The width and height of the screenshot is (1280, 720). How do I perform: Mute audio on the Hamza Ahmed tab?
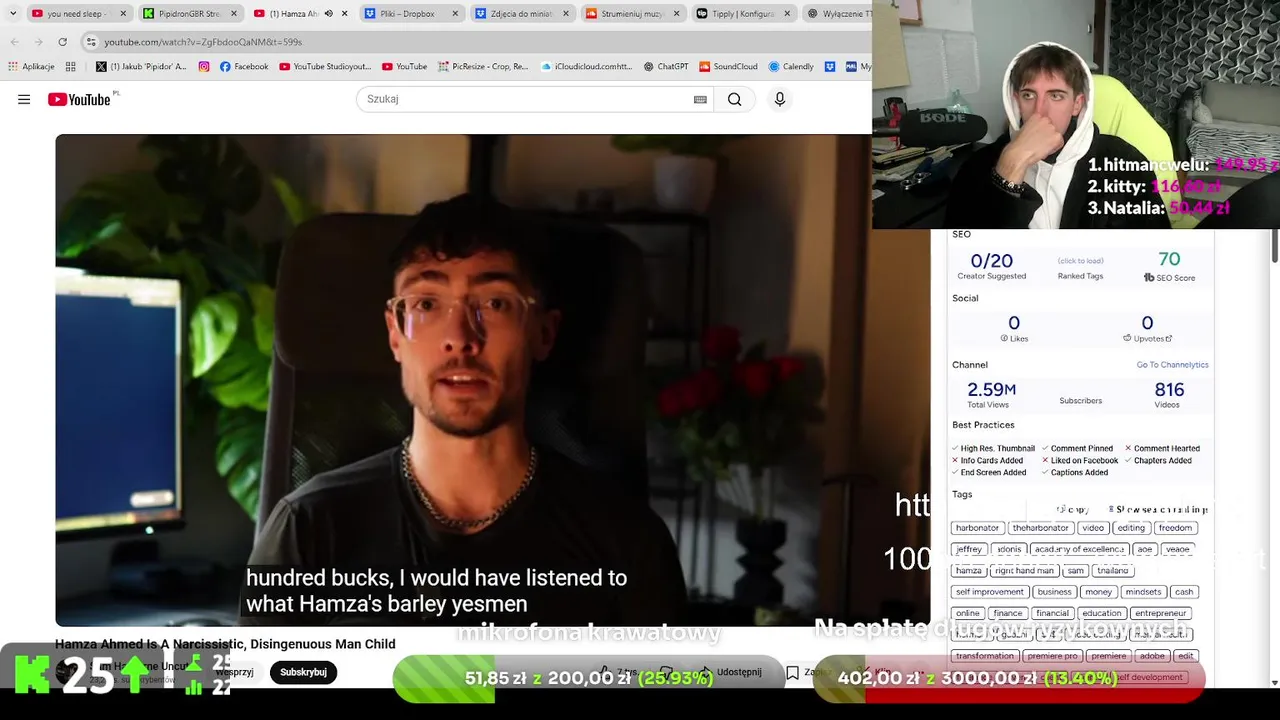[x=328, y=14]
